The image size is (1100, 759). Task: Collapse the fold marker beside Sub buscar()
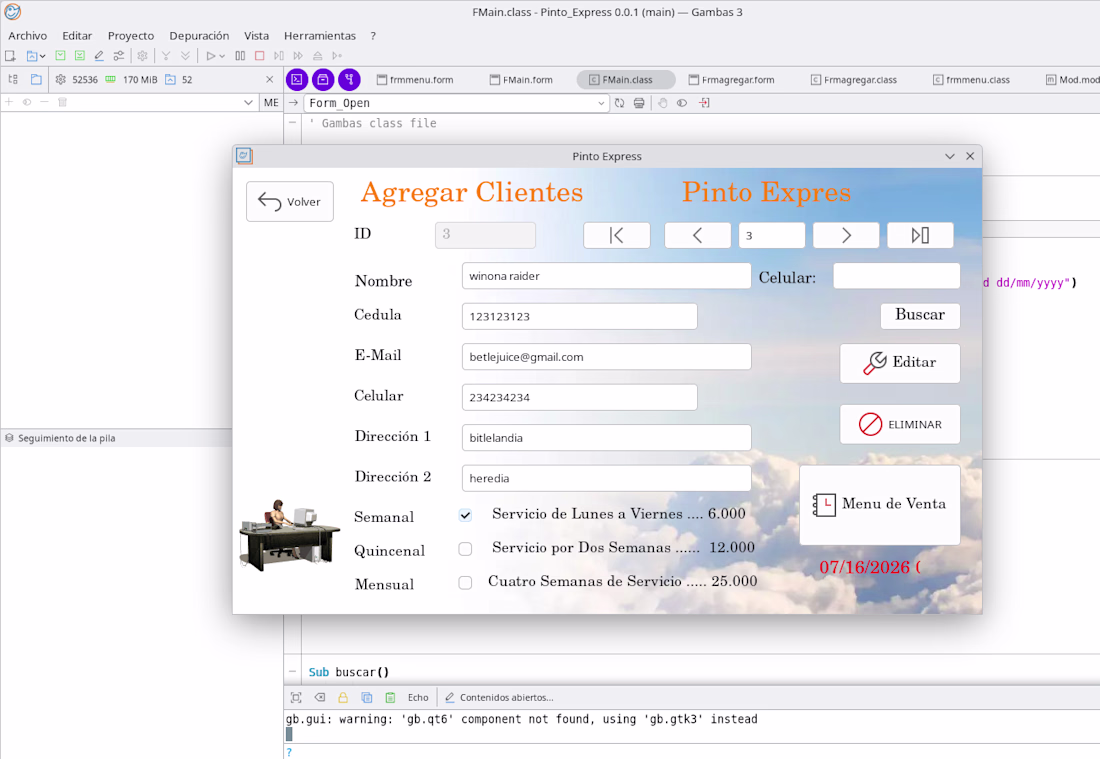pos(293,671)
